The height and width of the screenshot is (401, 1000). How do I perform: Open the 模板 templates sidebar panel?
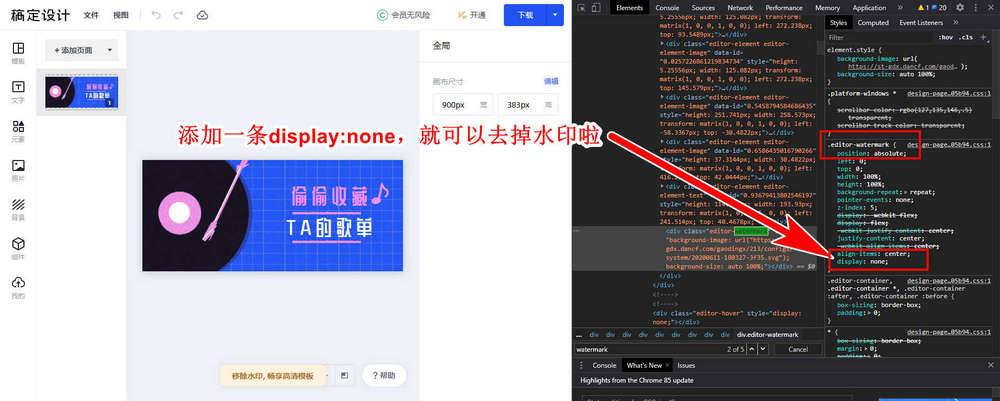[18, 52]
